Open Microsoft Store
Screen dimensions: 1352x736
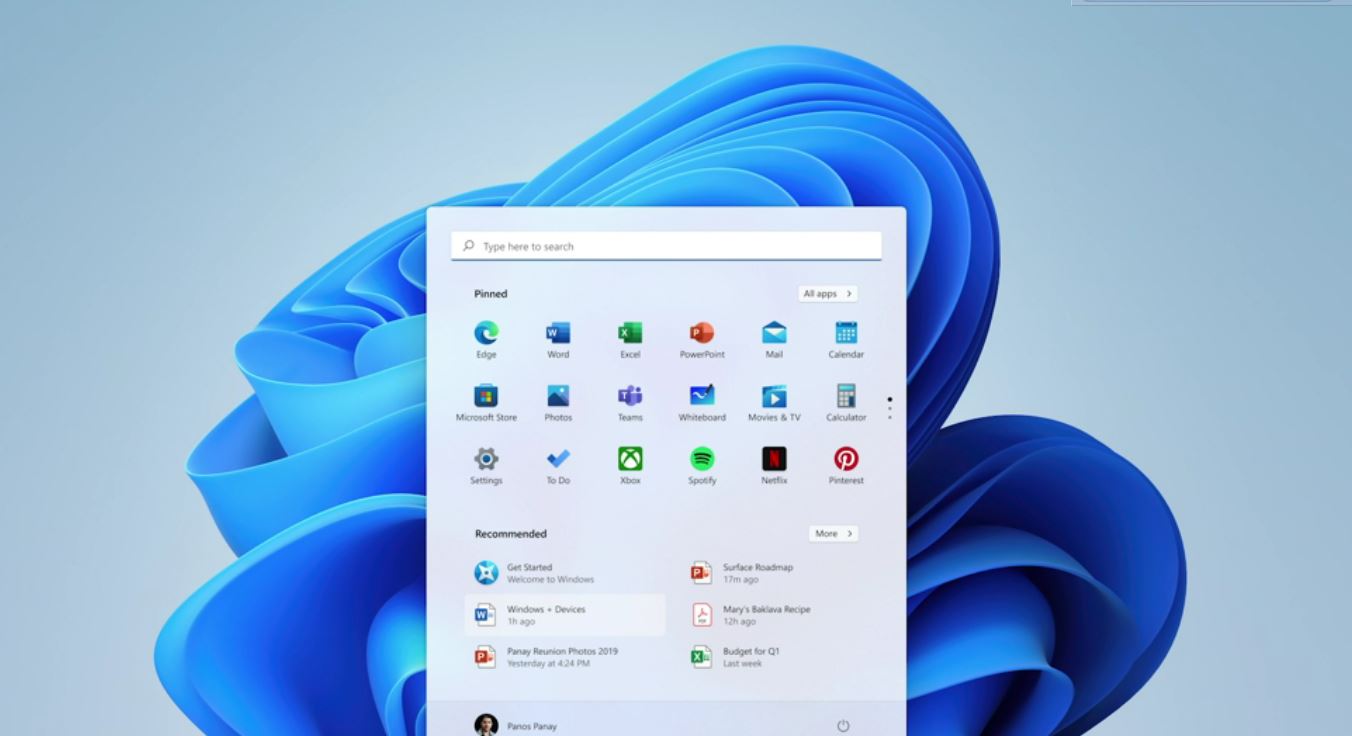485,395
